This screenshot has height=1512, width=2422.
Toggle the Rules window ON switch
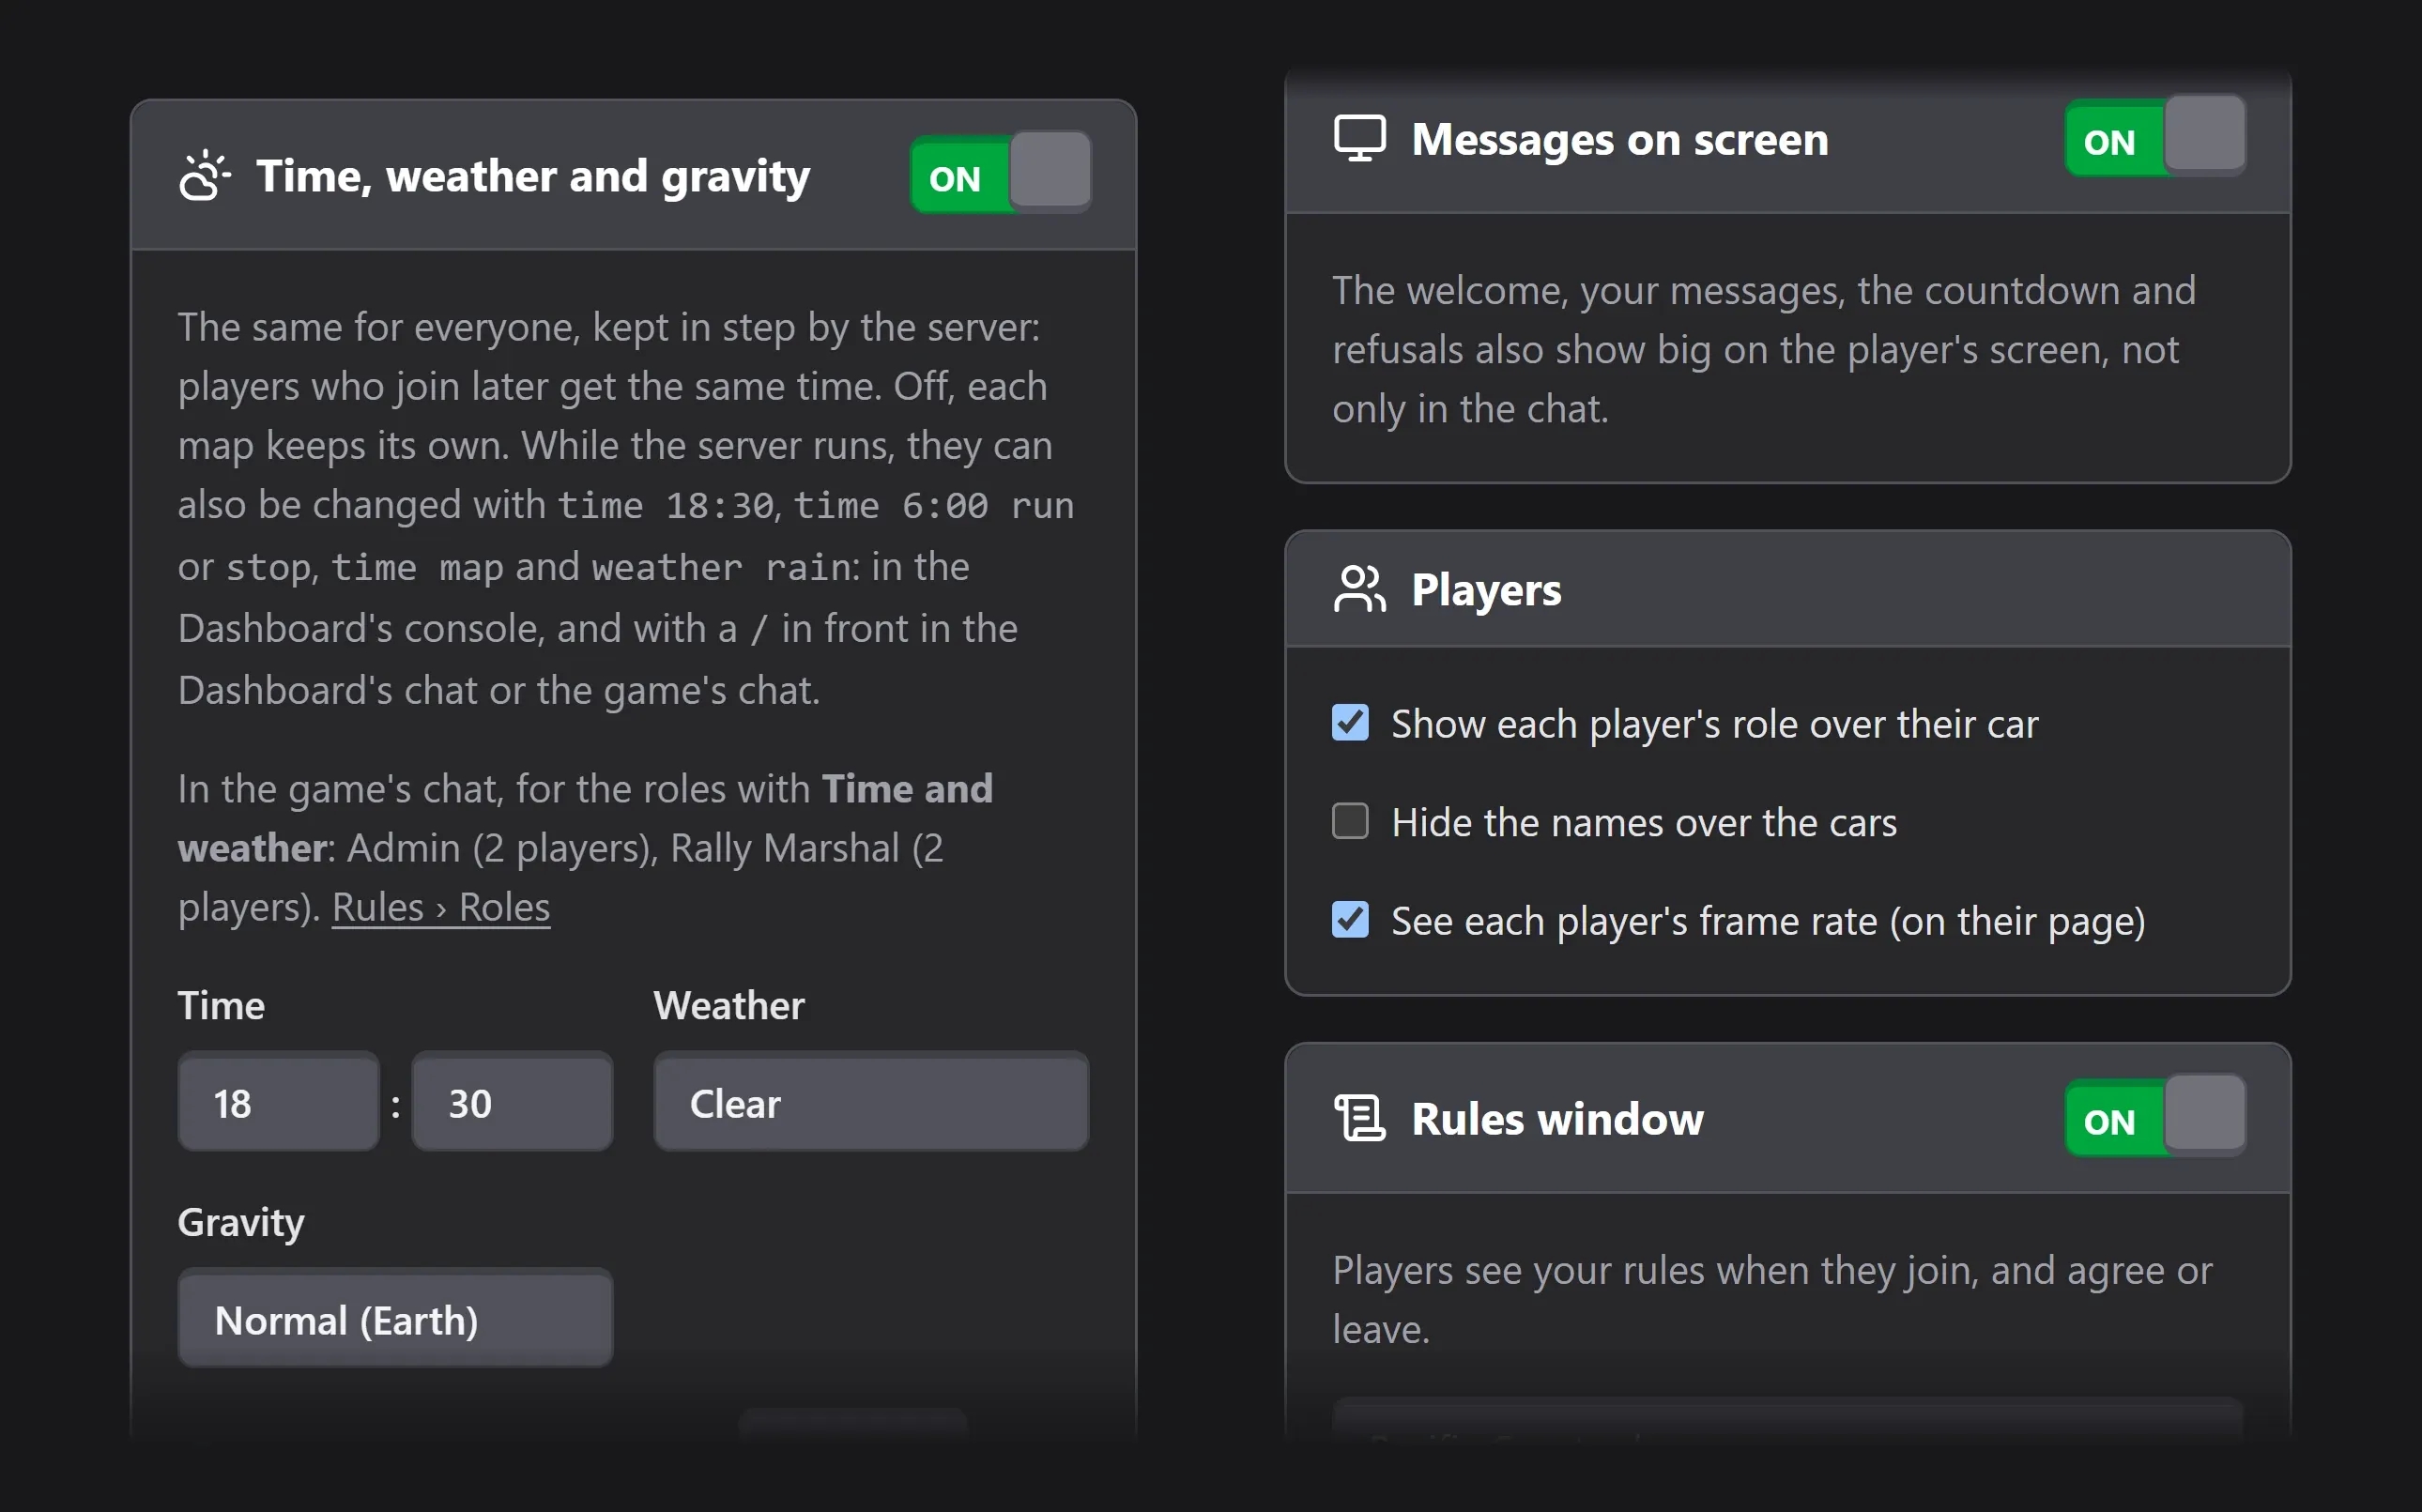[2155, 1117]
